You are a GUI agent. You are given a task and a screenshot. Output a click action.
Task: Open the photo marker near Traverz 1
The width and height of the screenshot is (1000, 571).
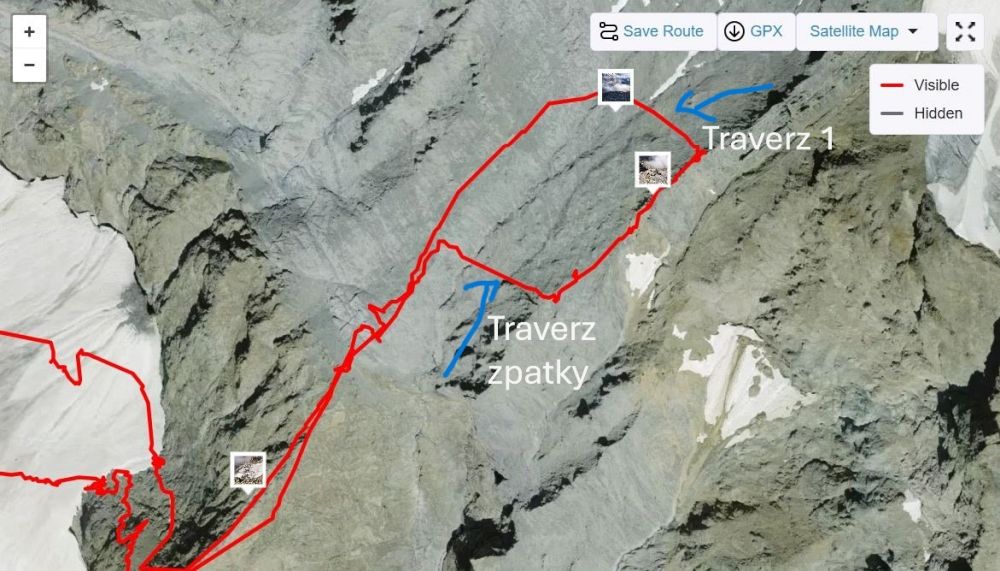[x=652, y=170]
